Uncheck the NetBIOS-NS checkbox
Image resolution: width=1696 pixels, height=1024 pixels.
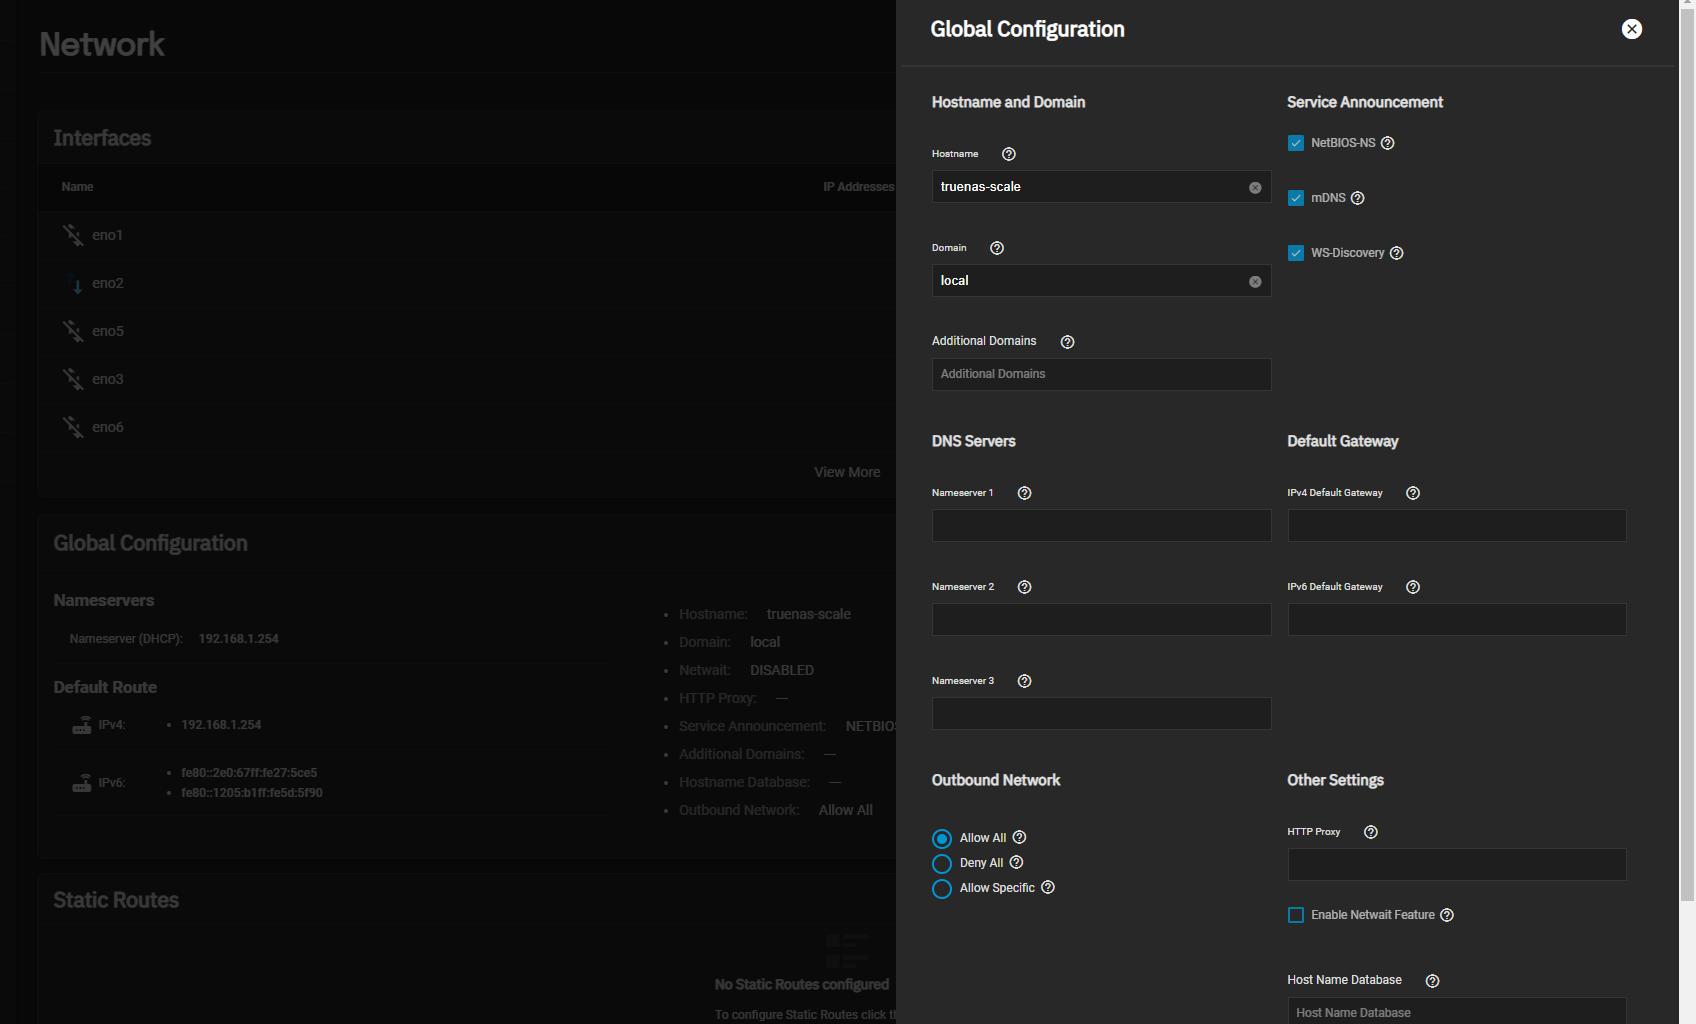pos(1295,143)
